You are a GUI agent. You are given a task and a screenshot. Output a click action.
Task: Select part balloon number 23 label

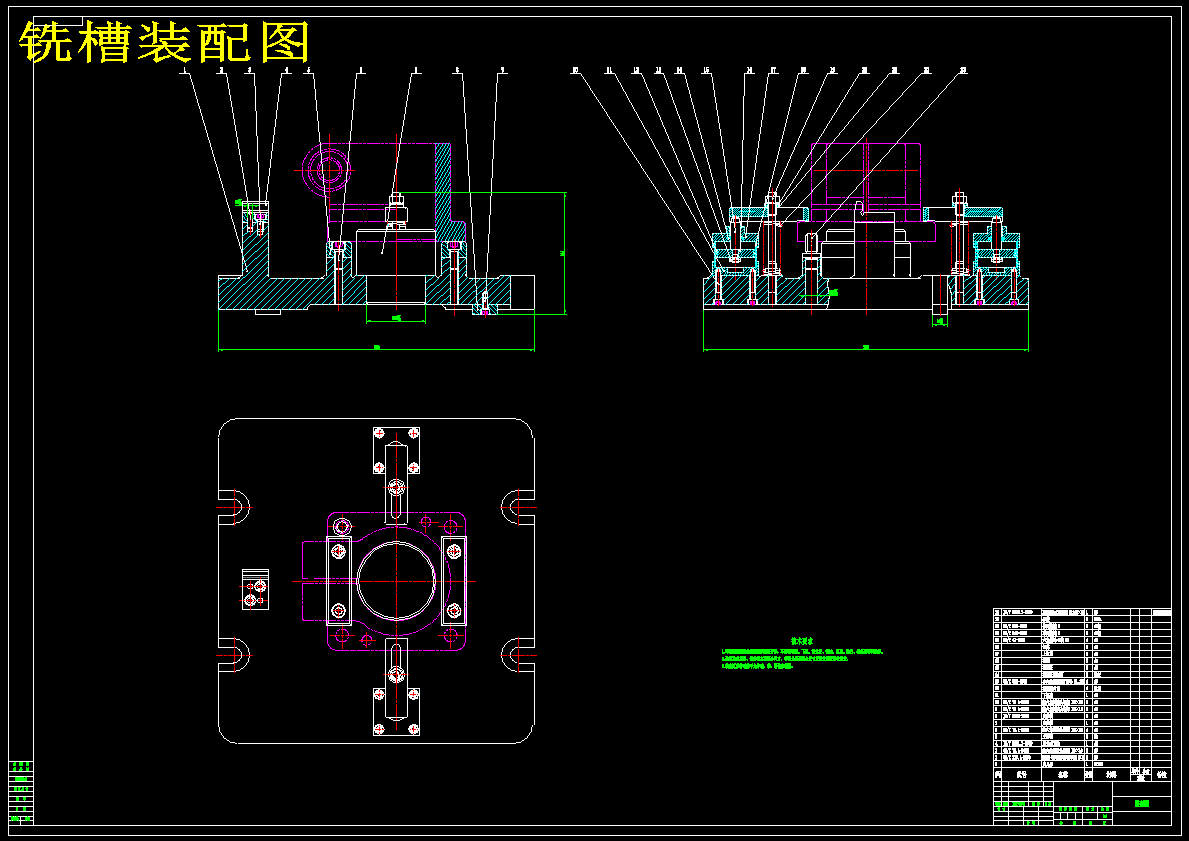(x=963, y=71)
